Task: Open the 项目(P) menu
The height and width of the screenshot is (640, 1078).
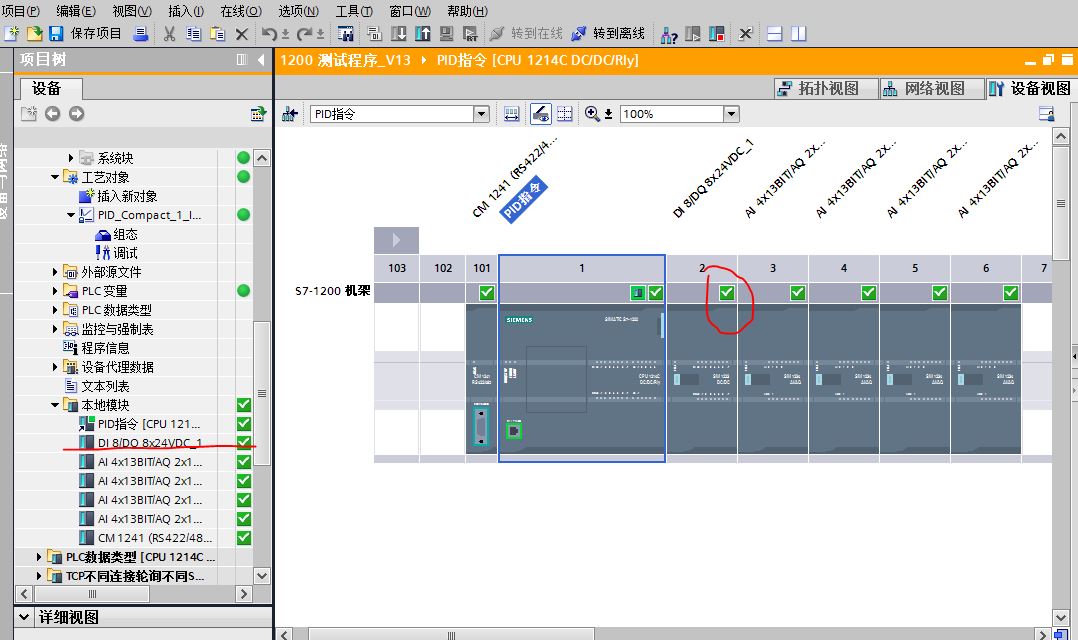Action: click(x=21, y=11)
